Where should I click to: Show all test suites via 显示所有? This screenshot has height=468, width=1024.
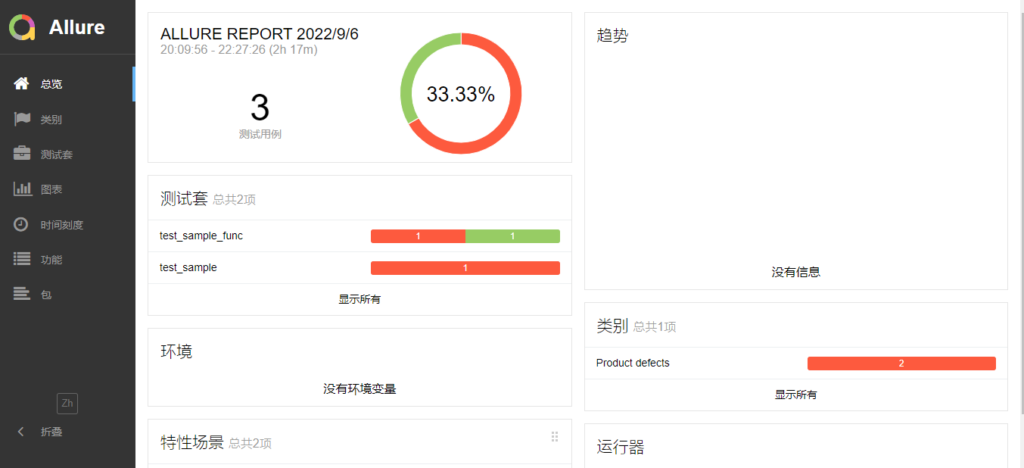tap(359, 299)
